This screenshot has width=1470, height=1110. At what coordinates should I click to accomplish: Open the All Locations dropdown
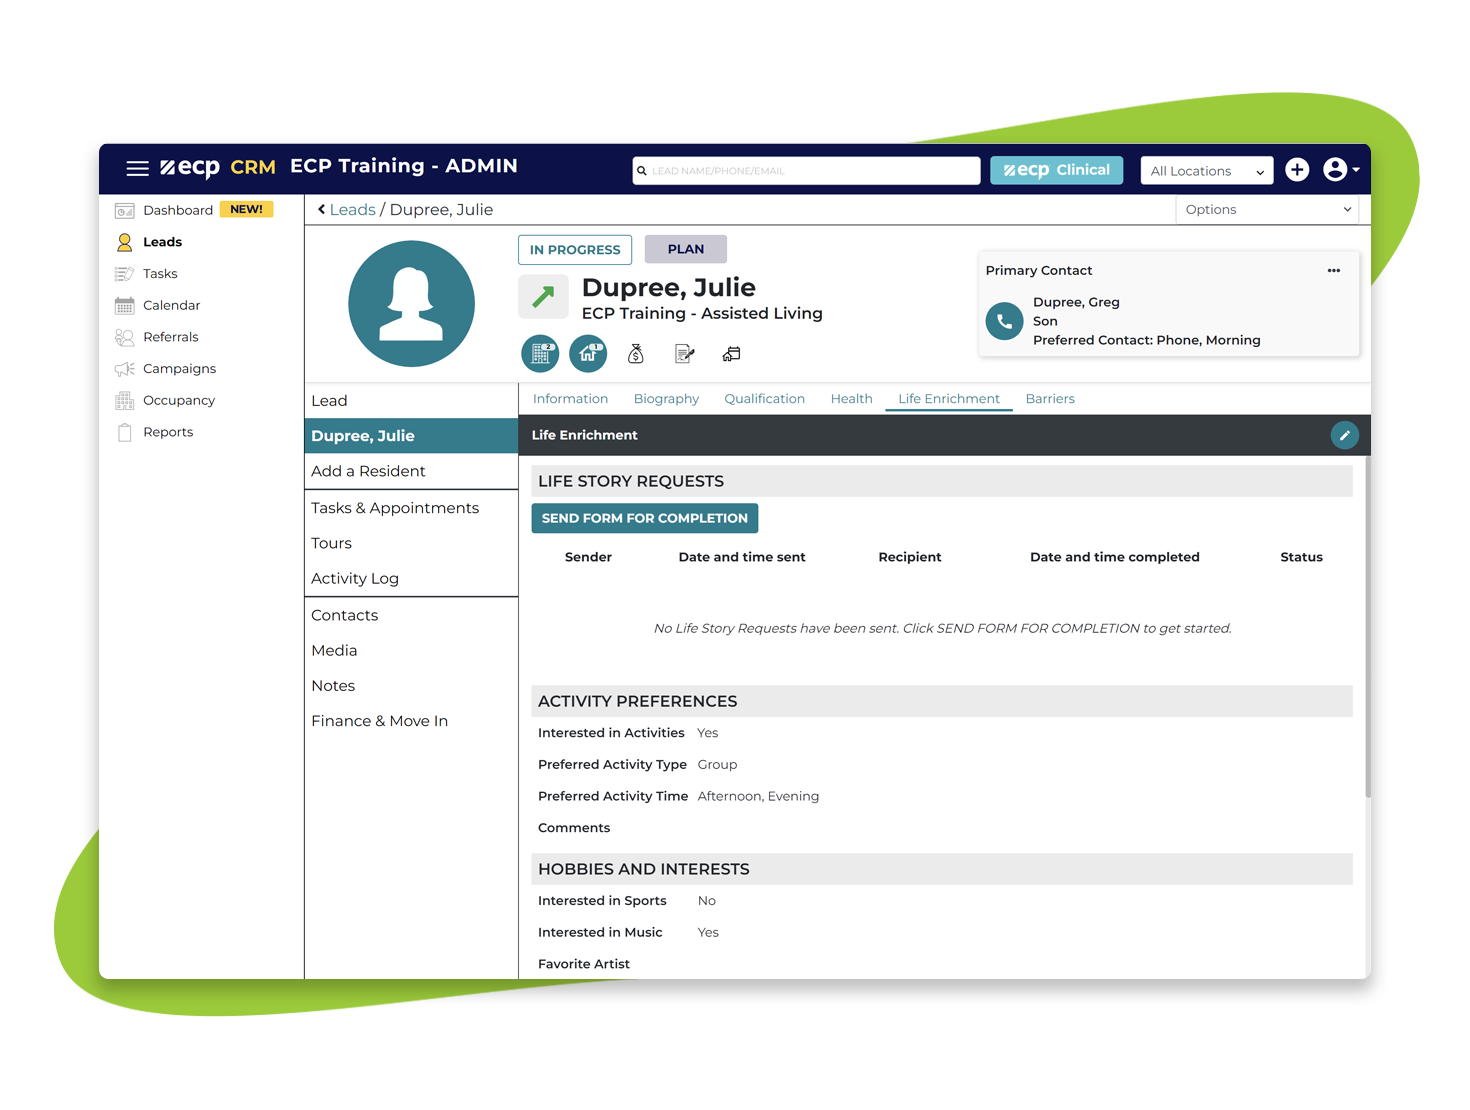pos(1206,170)
